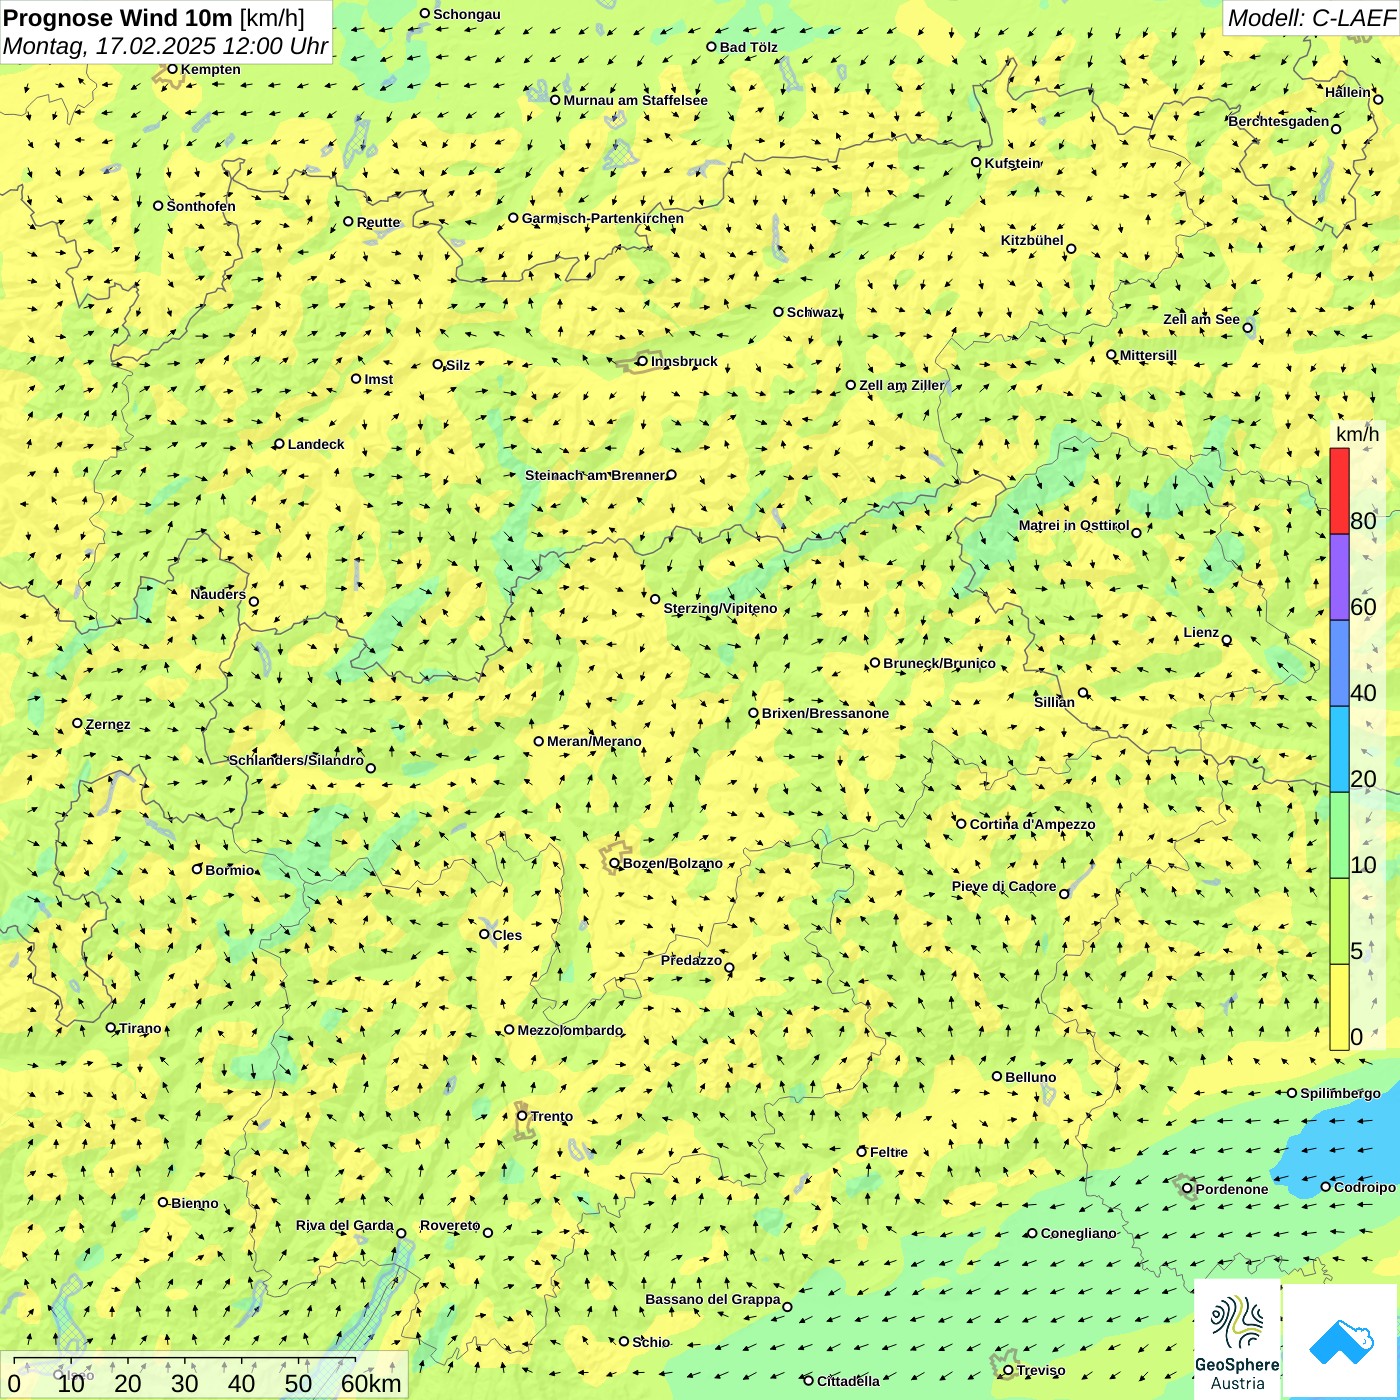This screenshot has width=1400, height=1400.
Task: Click the 'Matrei in Osttirol' label
Action: (1074, 525)
